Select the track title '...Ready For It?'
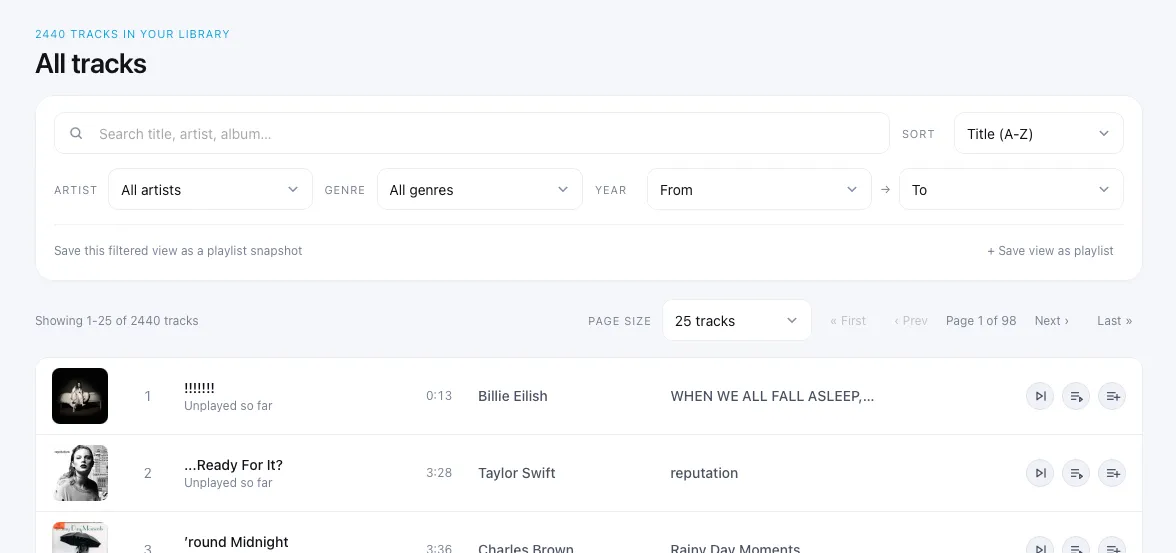The width and height of the screenshot is (1176, 553). [x=233, y=465]
